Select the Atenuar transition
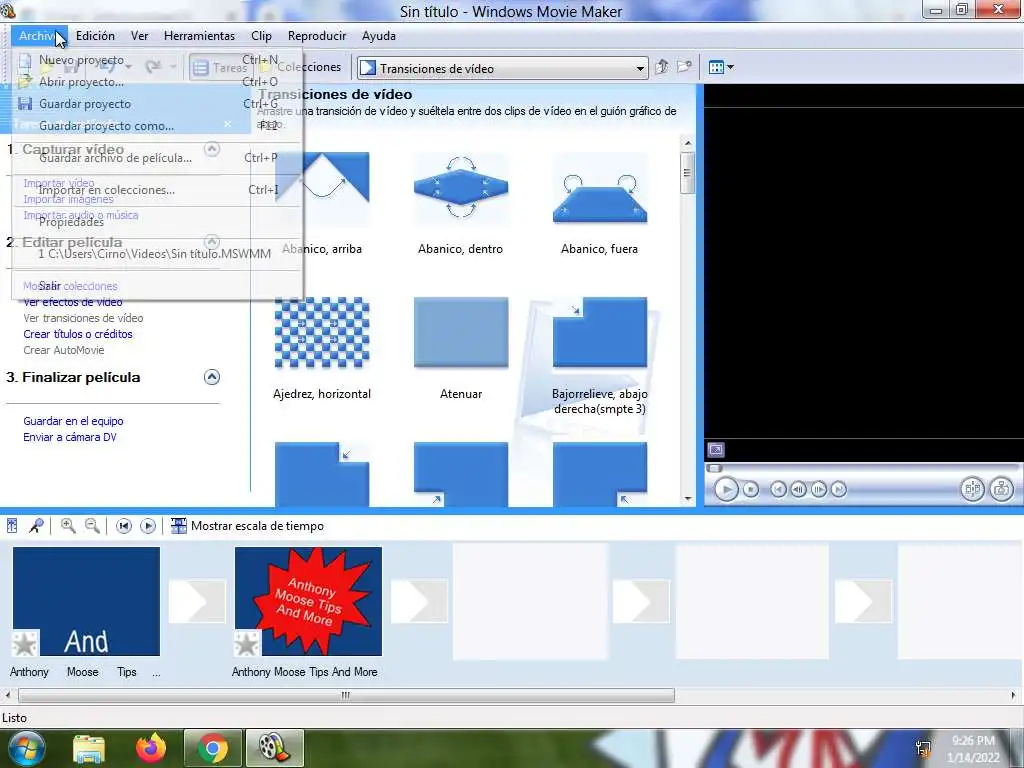Viewport: 1024px width, 768px height. tap(460, 347)
